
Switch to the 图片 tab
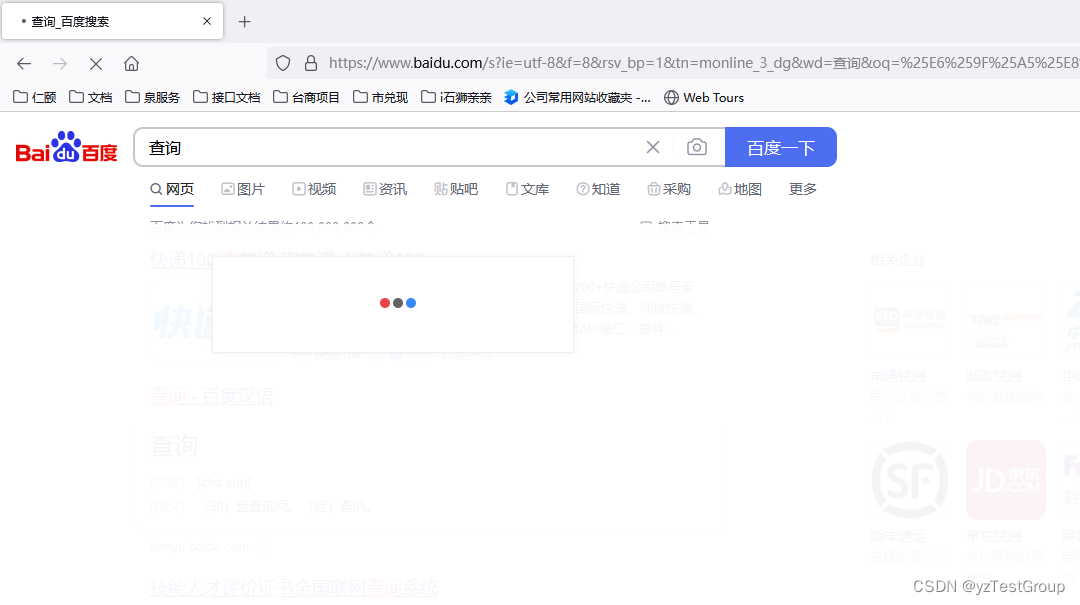pos(243,189)
